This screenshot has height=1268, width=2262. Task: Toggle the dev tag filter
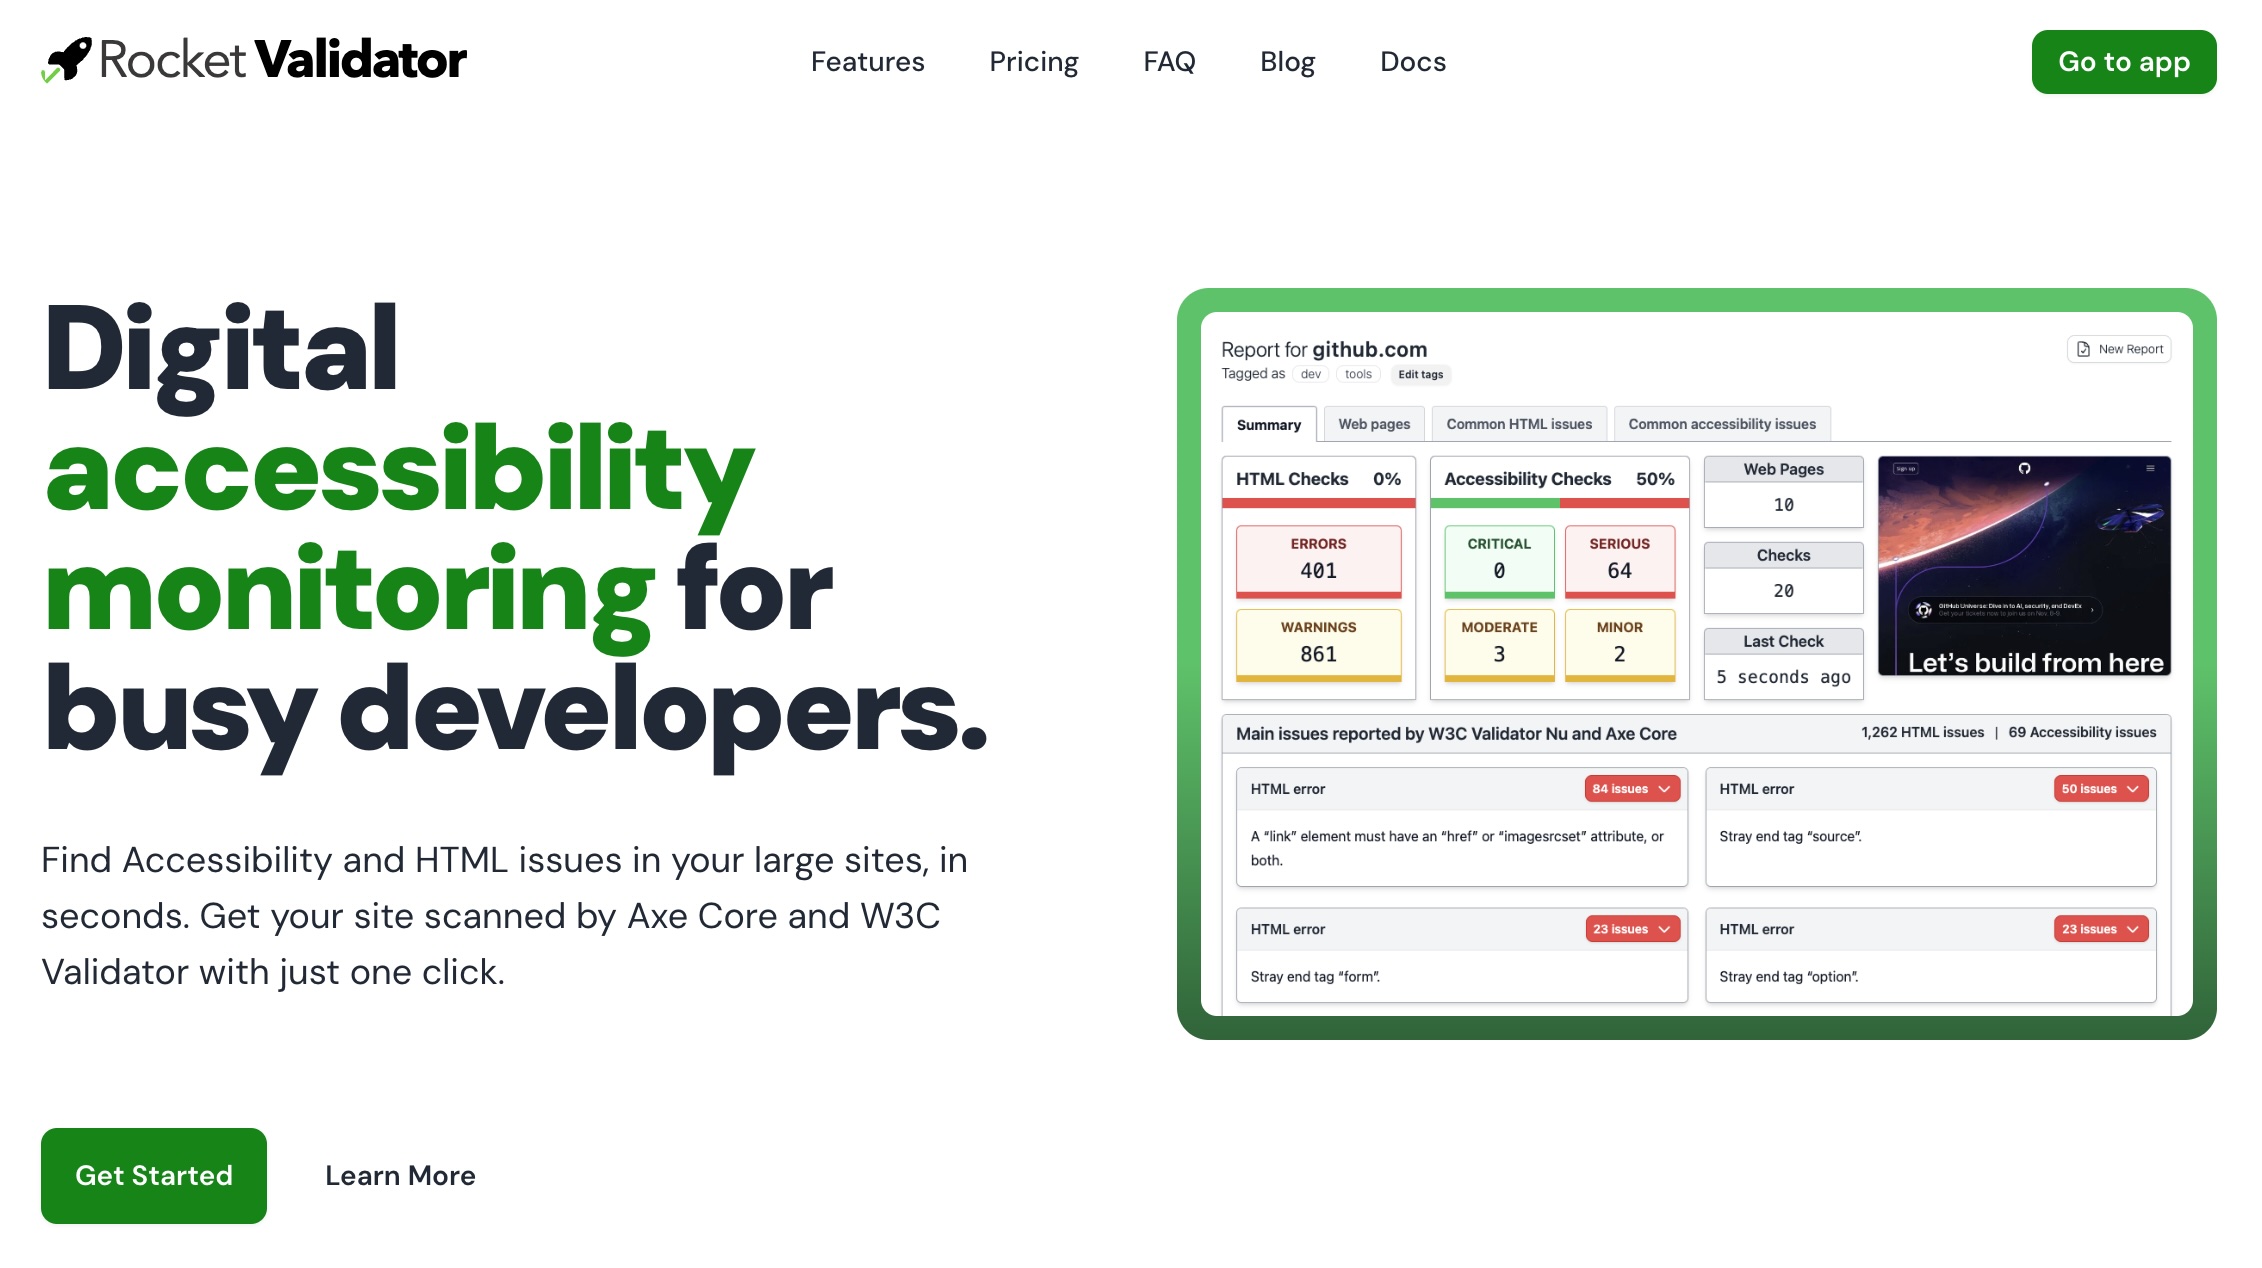click(x=1310, y=373)
